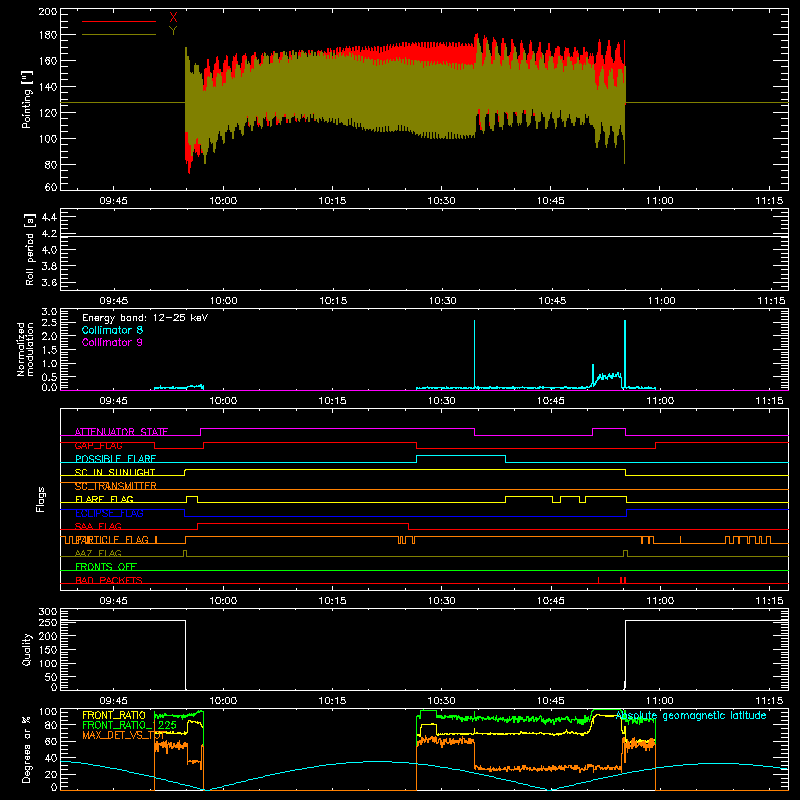Select the FLARE_FLAG label
The image size is (800, 800).
pos(104,499)
